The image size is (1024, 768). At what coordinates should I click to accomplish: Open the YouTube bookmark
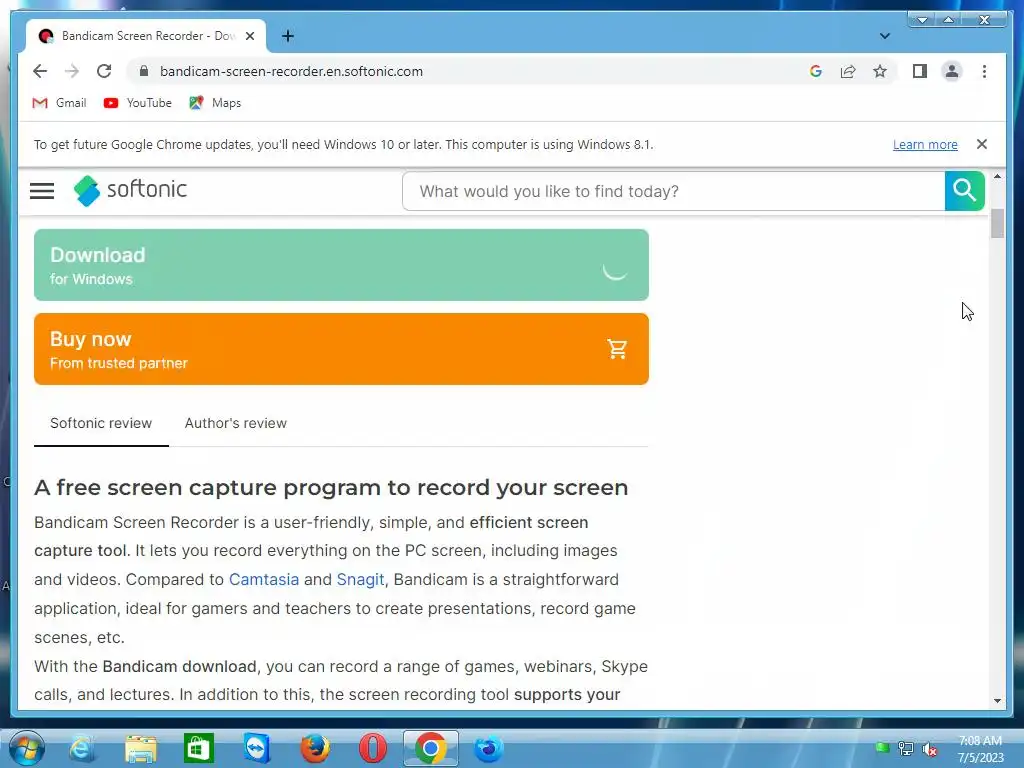[138, 103]
